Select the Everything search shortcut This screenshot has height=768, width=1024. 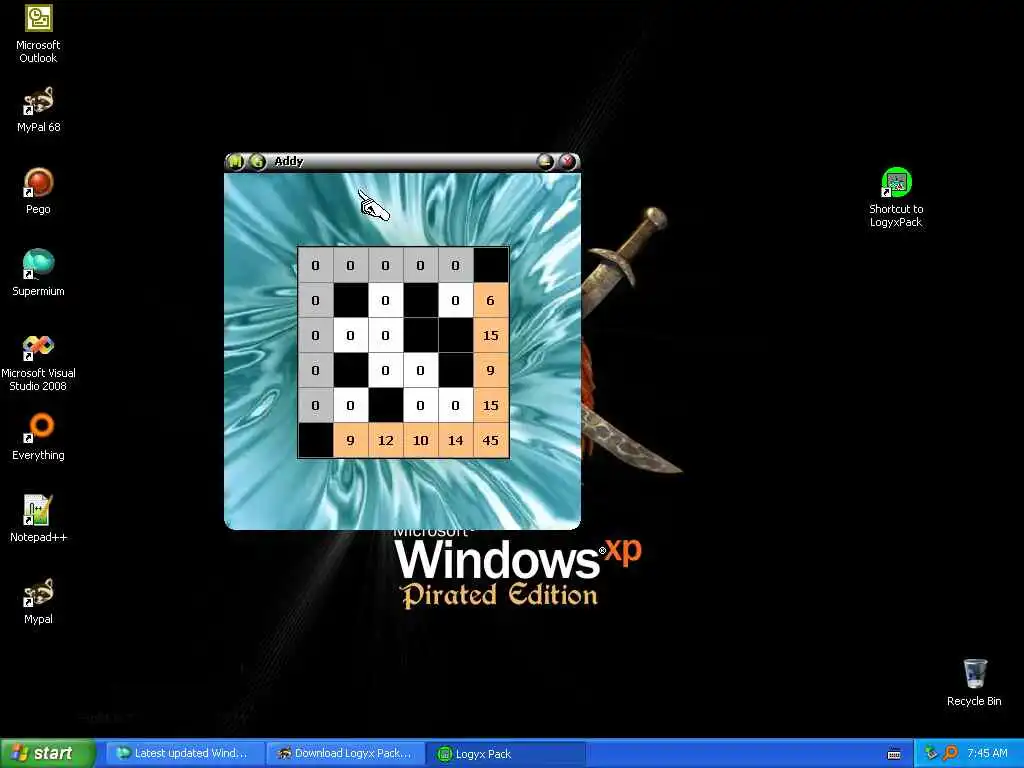tap(38, 437)
